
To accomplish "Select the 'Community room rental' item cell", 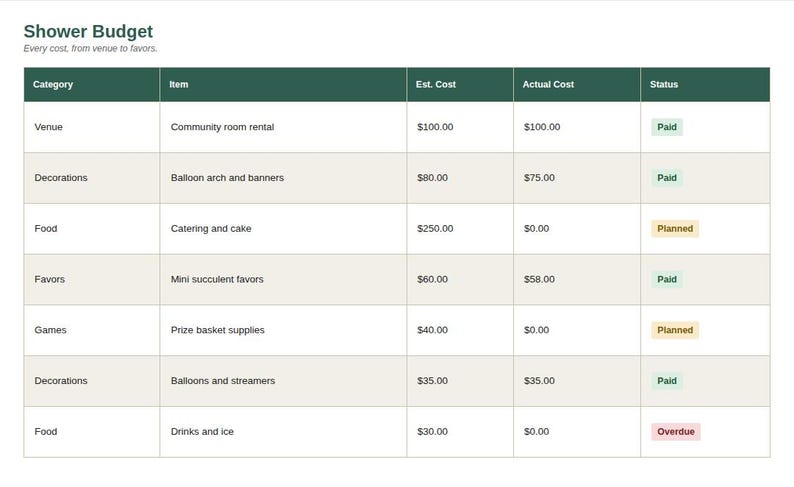I will [283, 127].
